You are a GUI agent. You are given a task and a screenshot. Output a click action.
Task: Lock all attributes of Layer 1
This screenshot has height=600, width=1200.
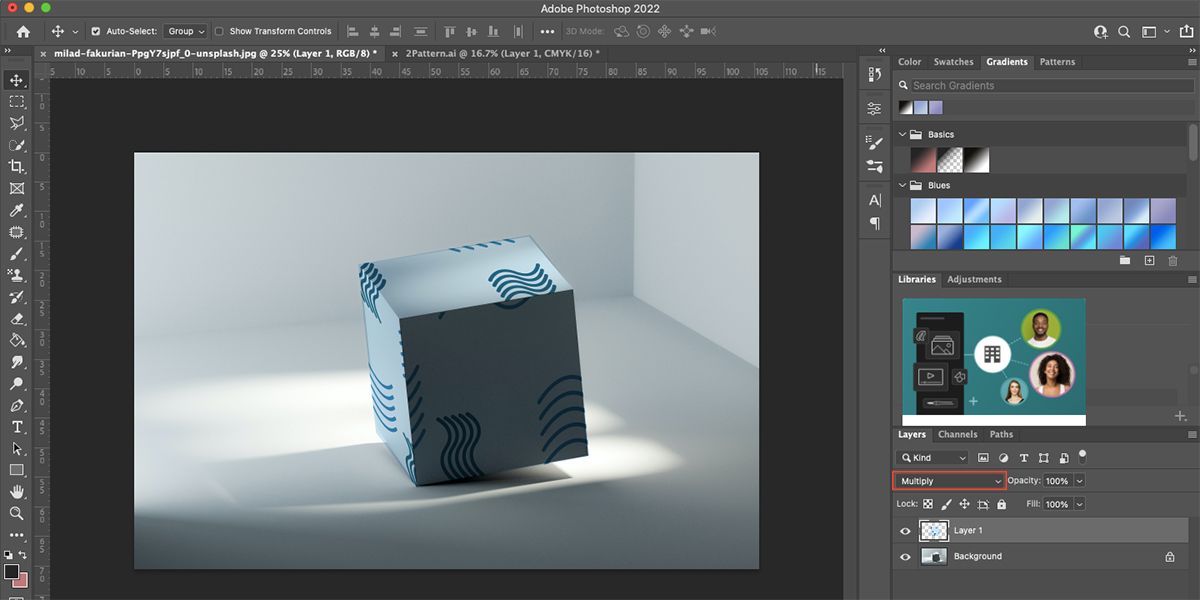coord(1001,504)
